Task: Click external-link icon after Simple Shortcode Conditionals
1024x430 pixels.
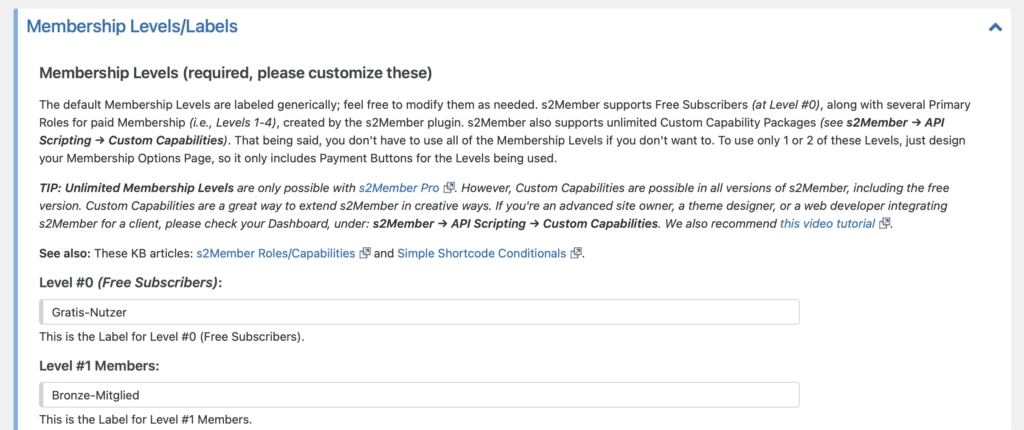Action: 575,254
